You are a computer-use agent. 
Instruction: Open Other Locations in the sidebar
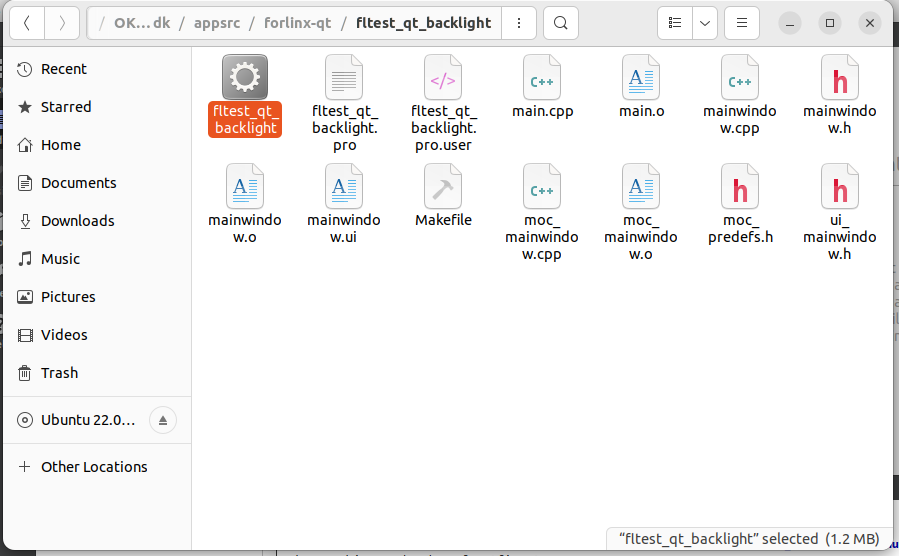pyautogui.click(x=94, y=467)
